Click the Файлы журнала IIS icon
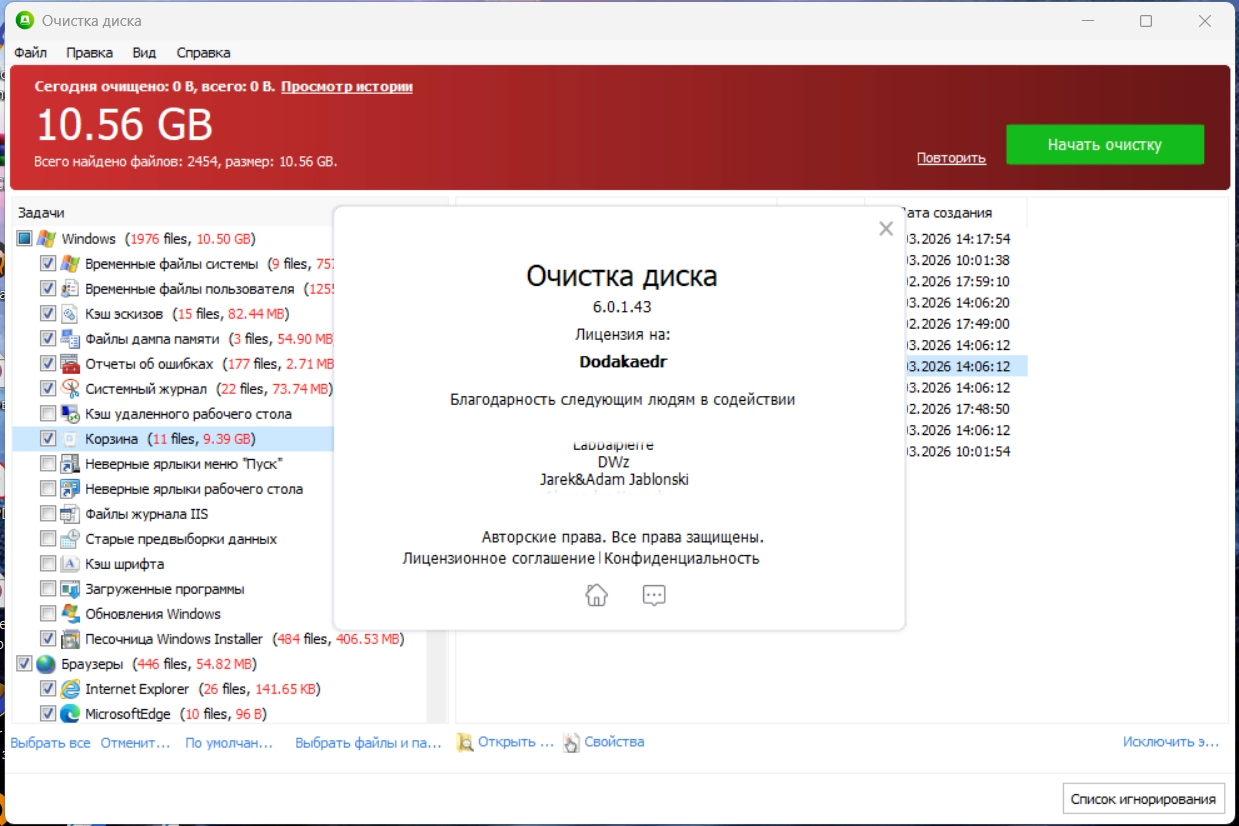This screenshot has width=1239, height=826. [x=70, y=514]
